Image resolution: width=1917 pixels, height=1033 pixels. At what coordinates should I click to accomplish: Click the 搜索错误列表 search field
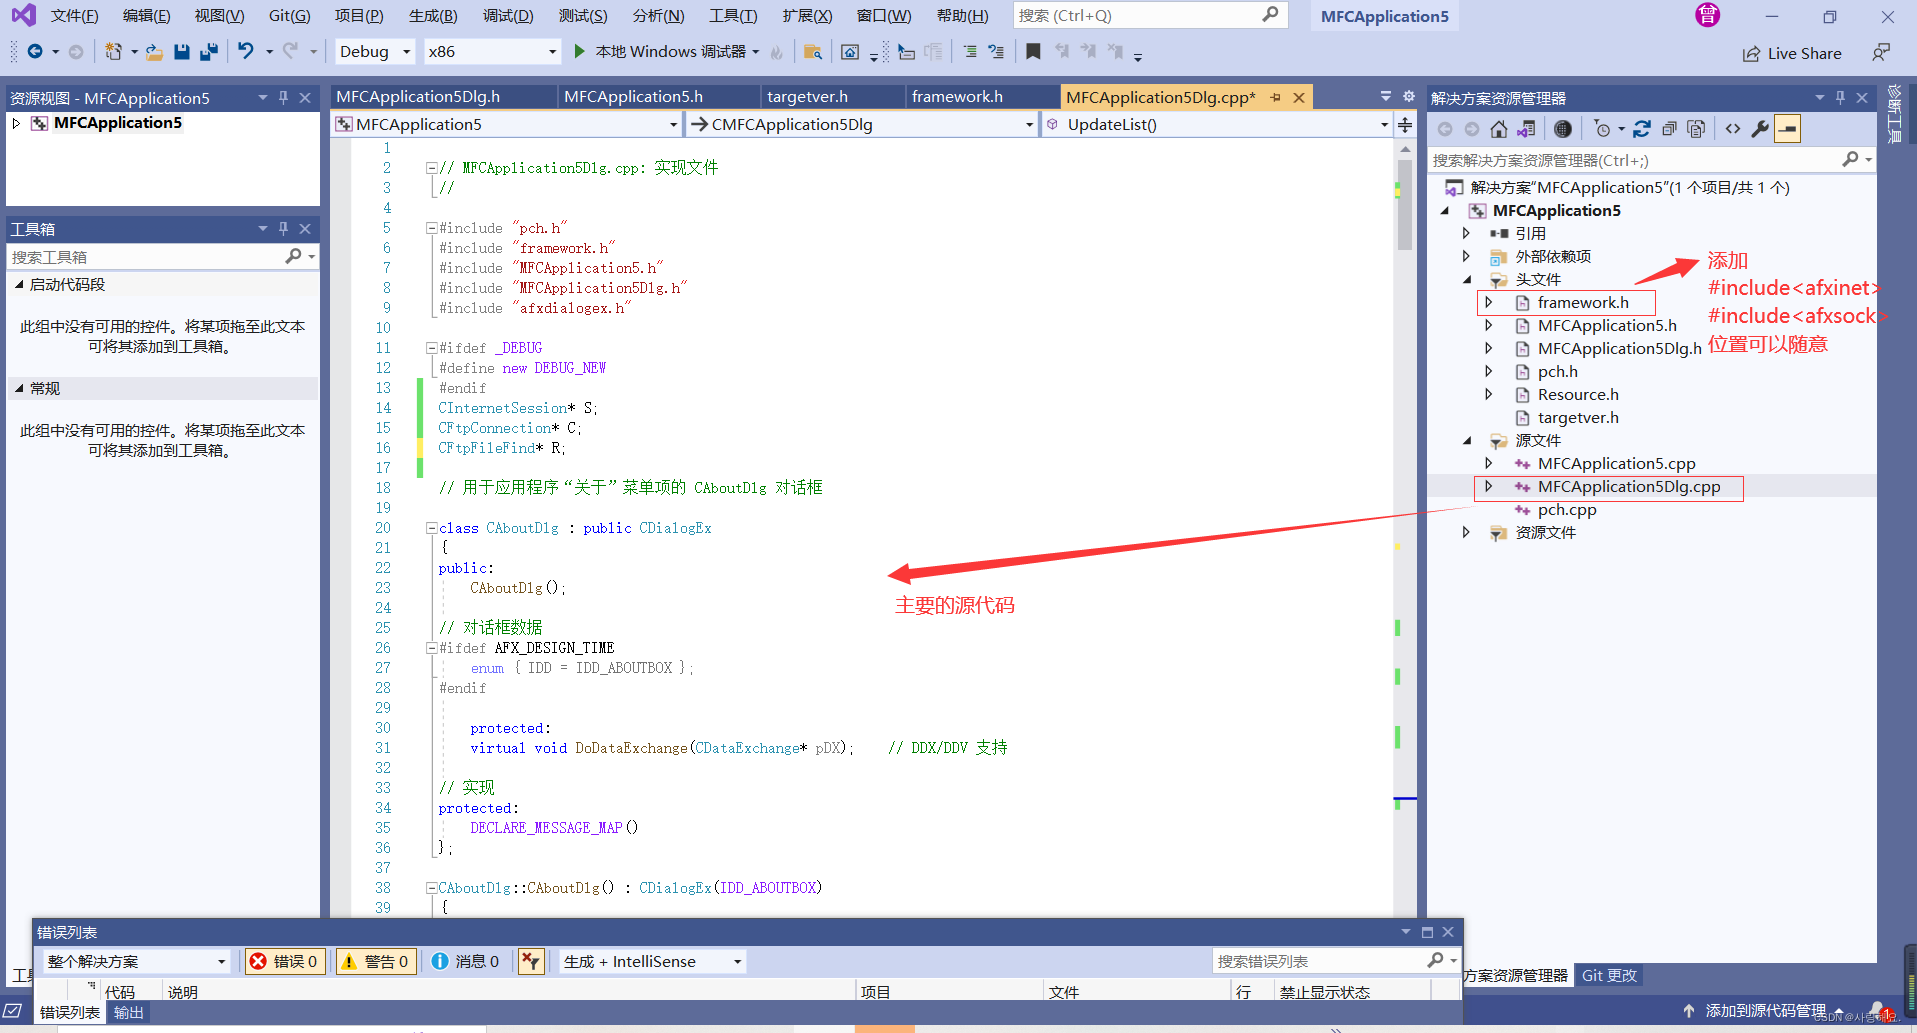pos(1335,961)
